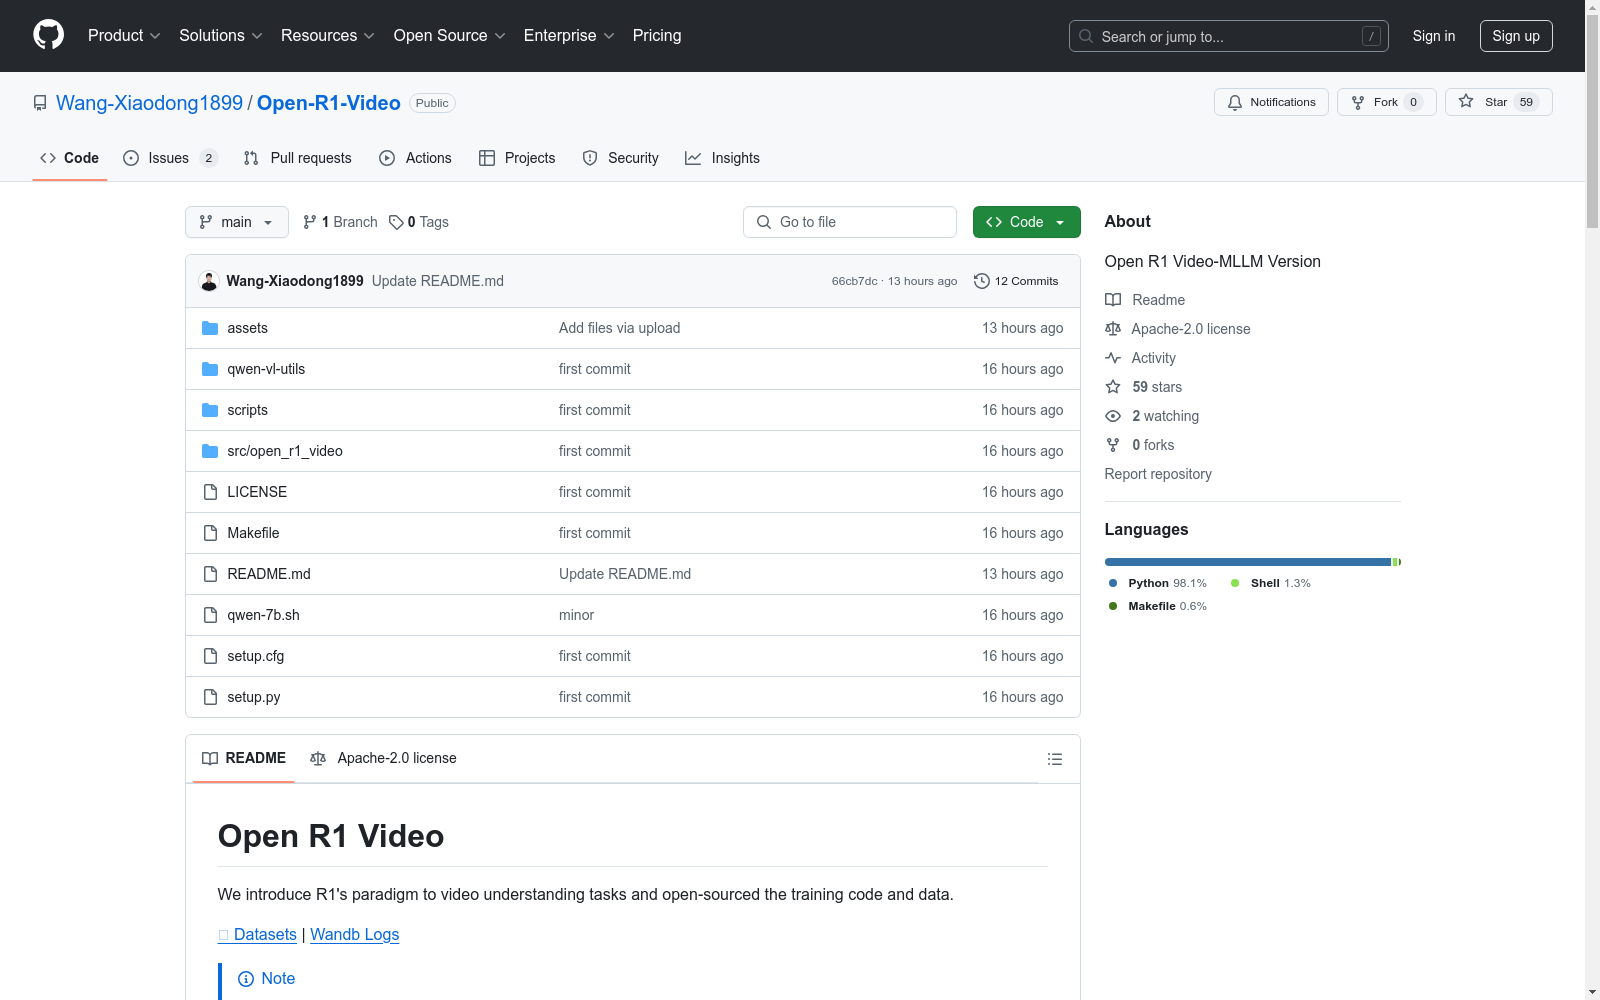Click the Makefile file icon
The image size is (1600, 1000).
[x=210, y=533]
